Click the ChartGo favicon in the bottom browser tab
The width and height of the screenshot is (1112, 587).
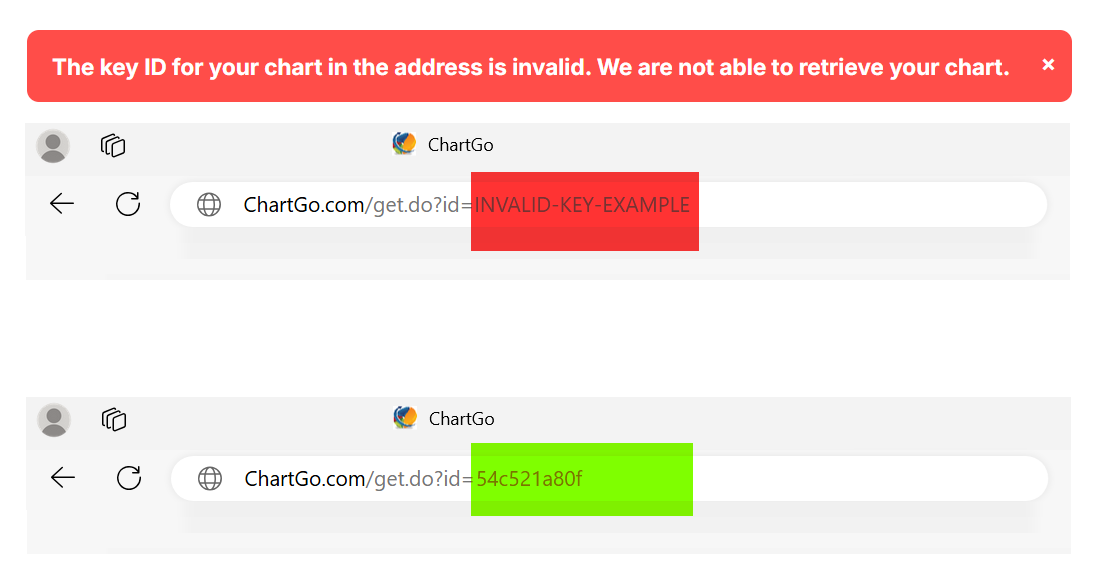point(404,418)
